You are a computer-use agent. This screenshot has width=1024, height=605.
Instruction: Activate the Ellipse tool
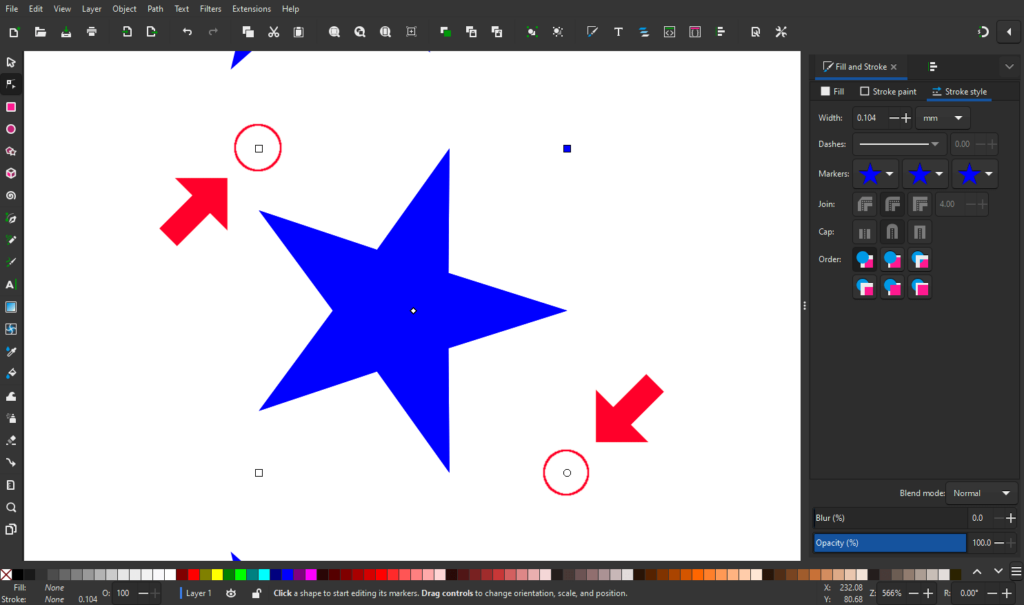pos(11,129)
